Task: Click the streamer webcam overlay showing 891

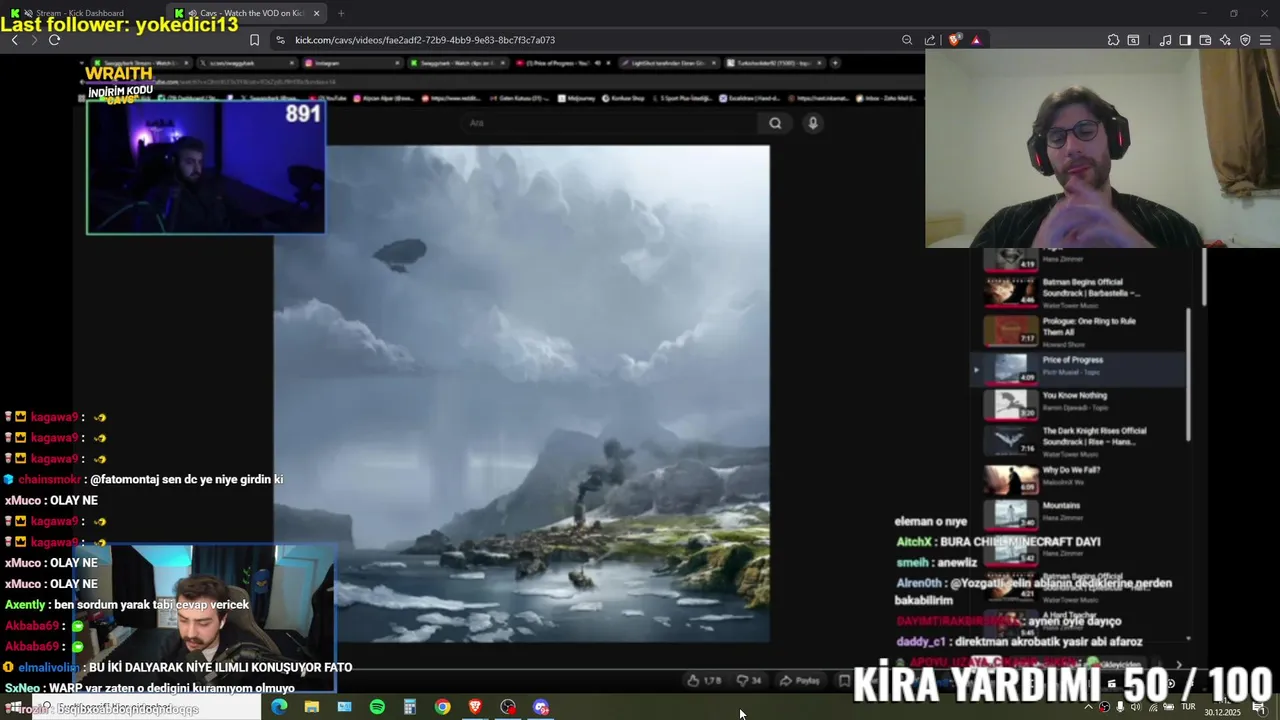Action: point(205,166)
